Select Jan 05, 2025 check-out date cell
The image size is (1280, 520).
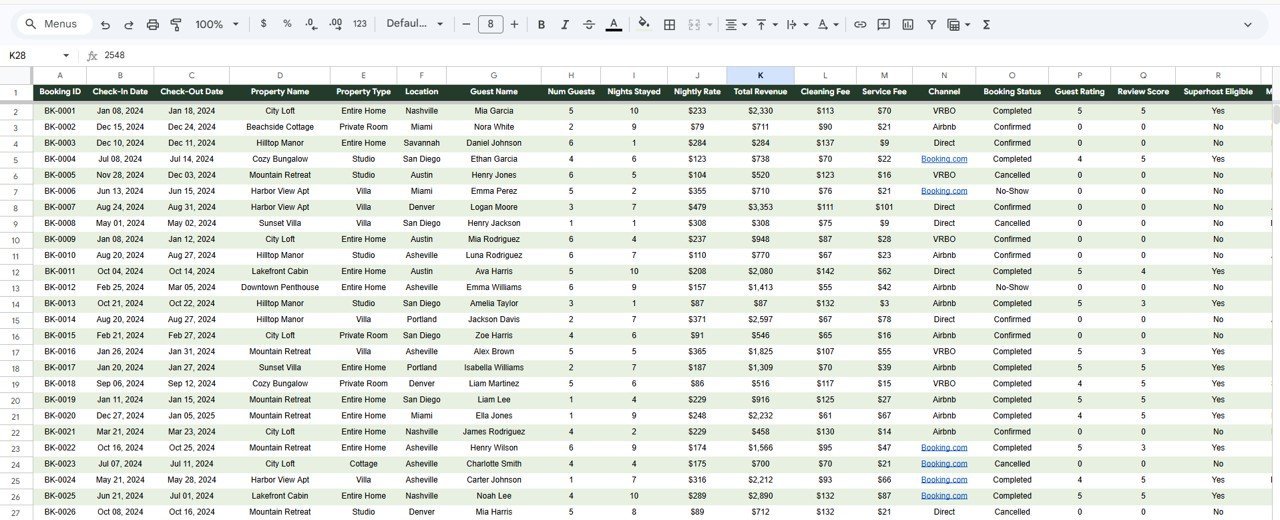coord(192,416)
